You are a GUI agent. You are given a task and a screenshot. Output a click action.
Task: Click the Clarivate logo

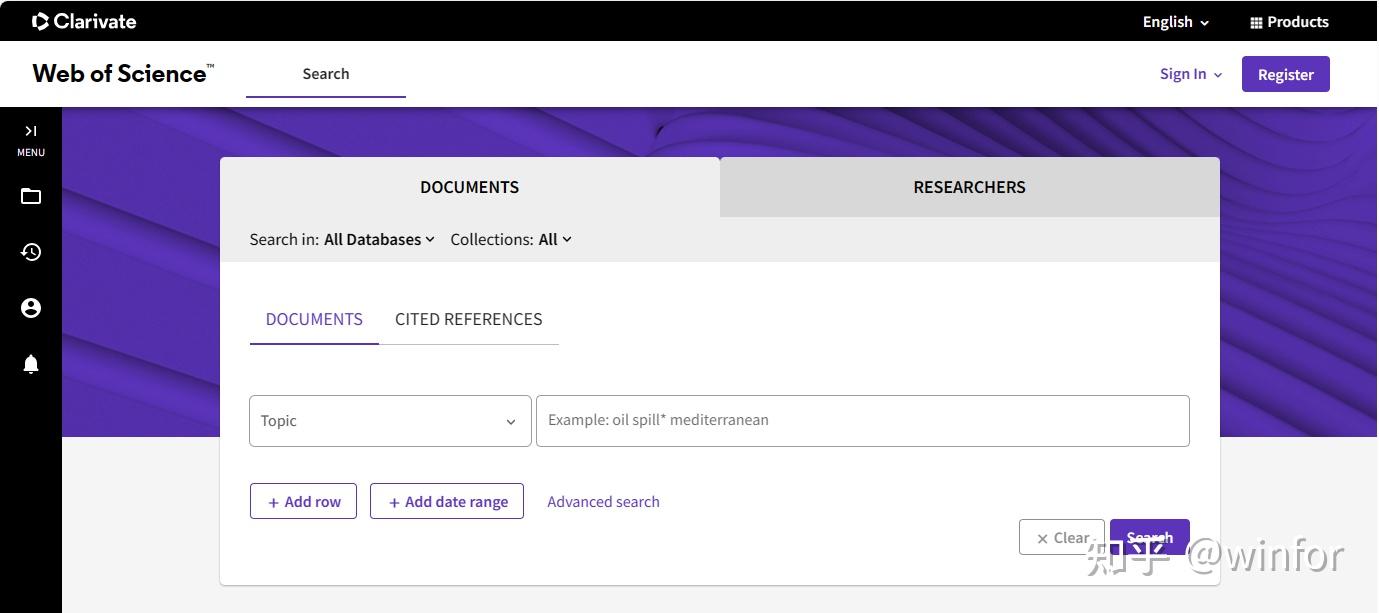[84, 21]
